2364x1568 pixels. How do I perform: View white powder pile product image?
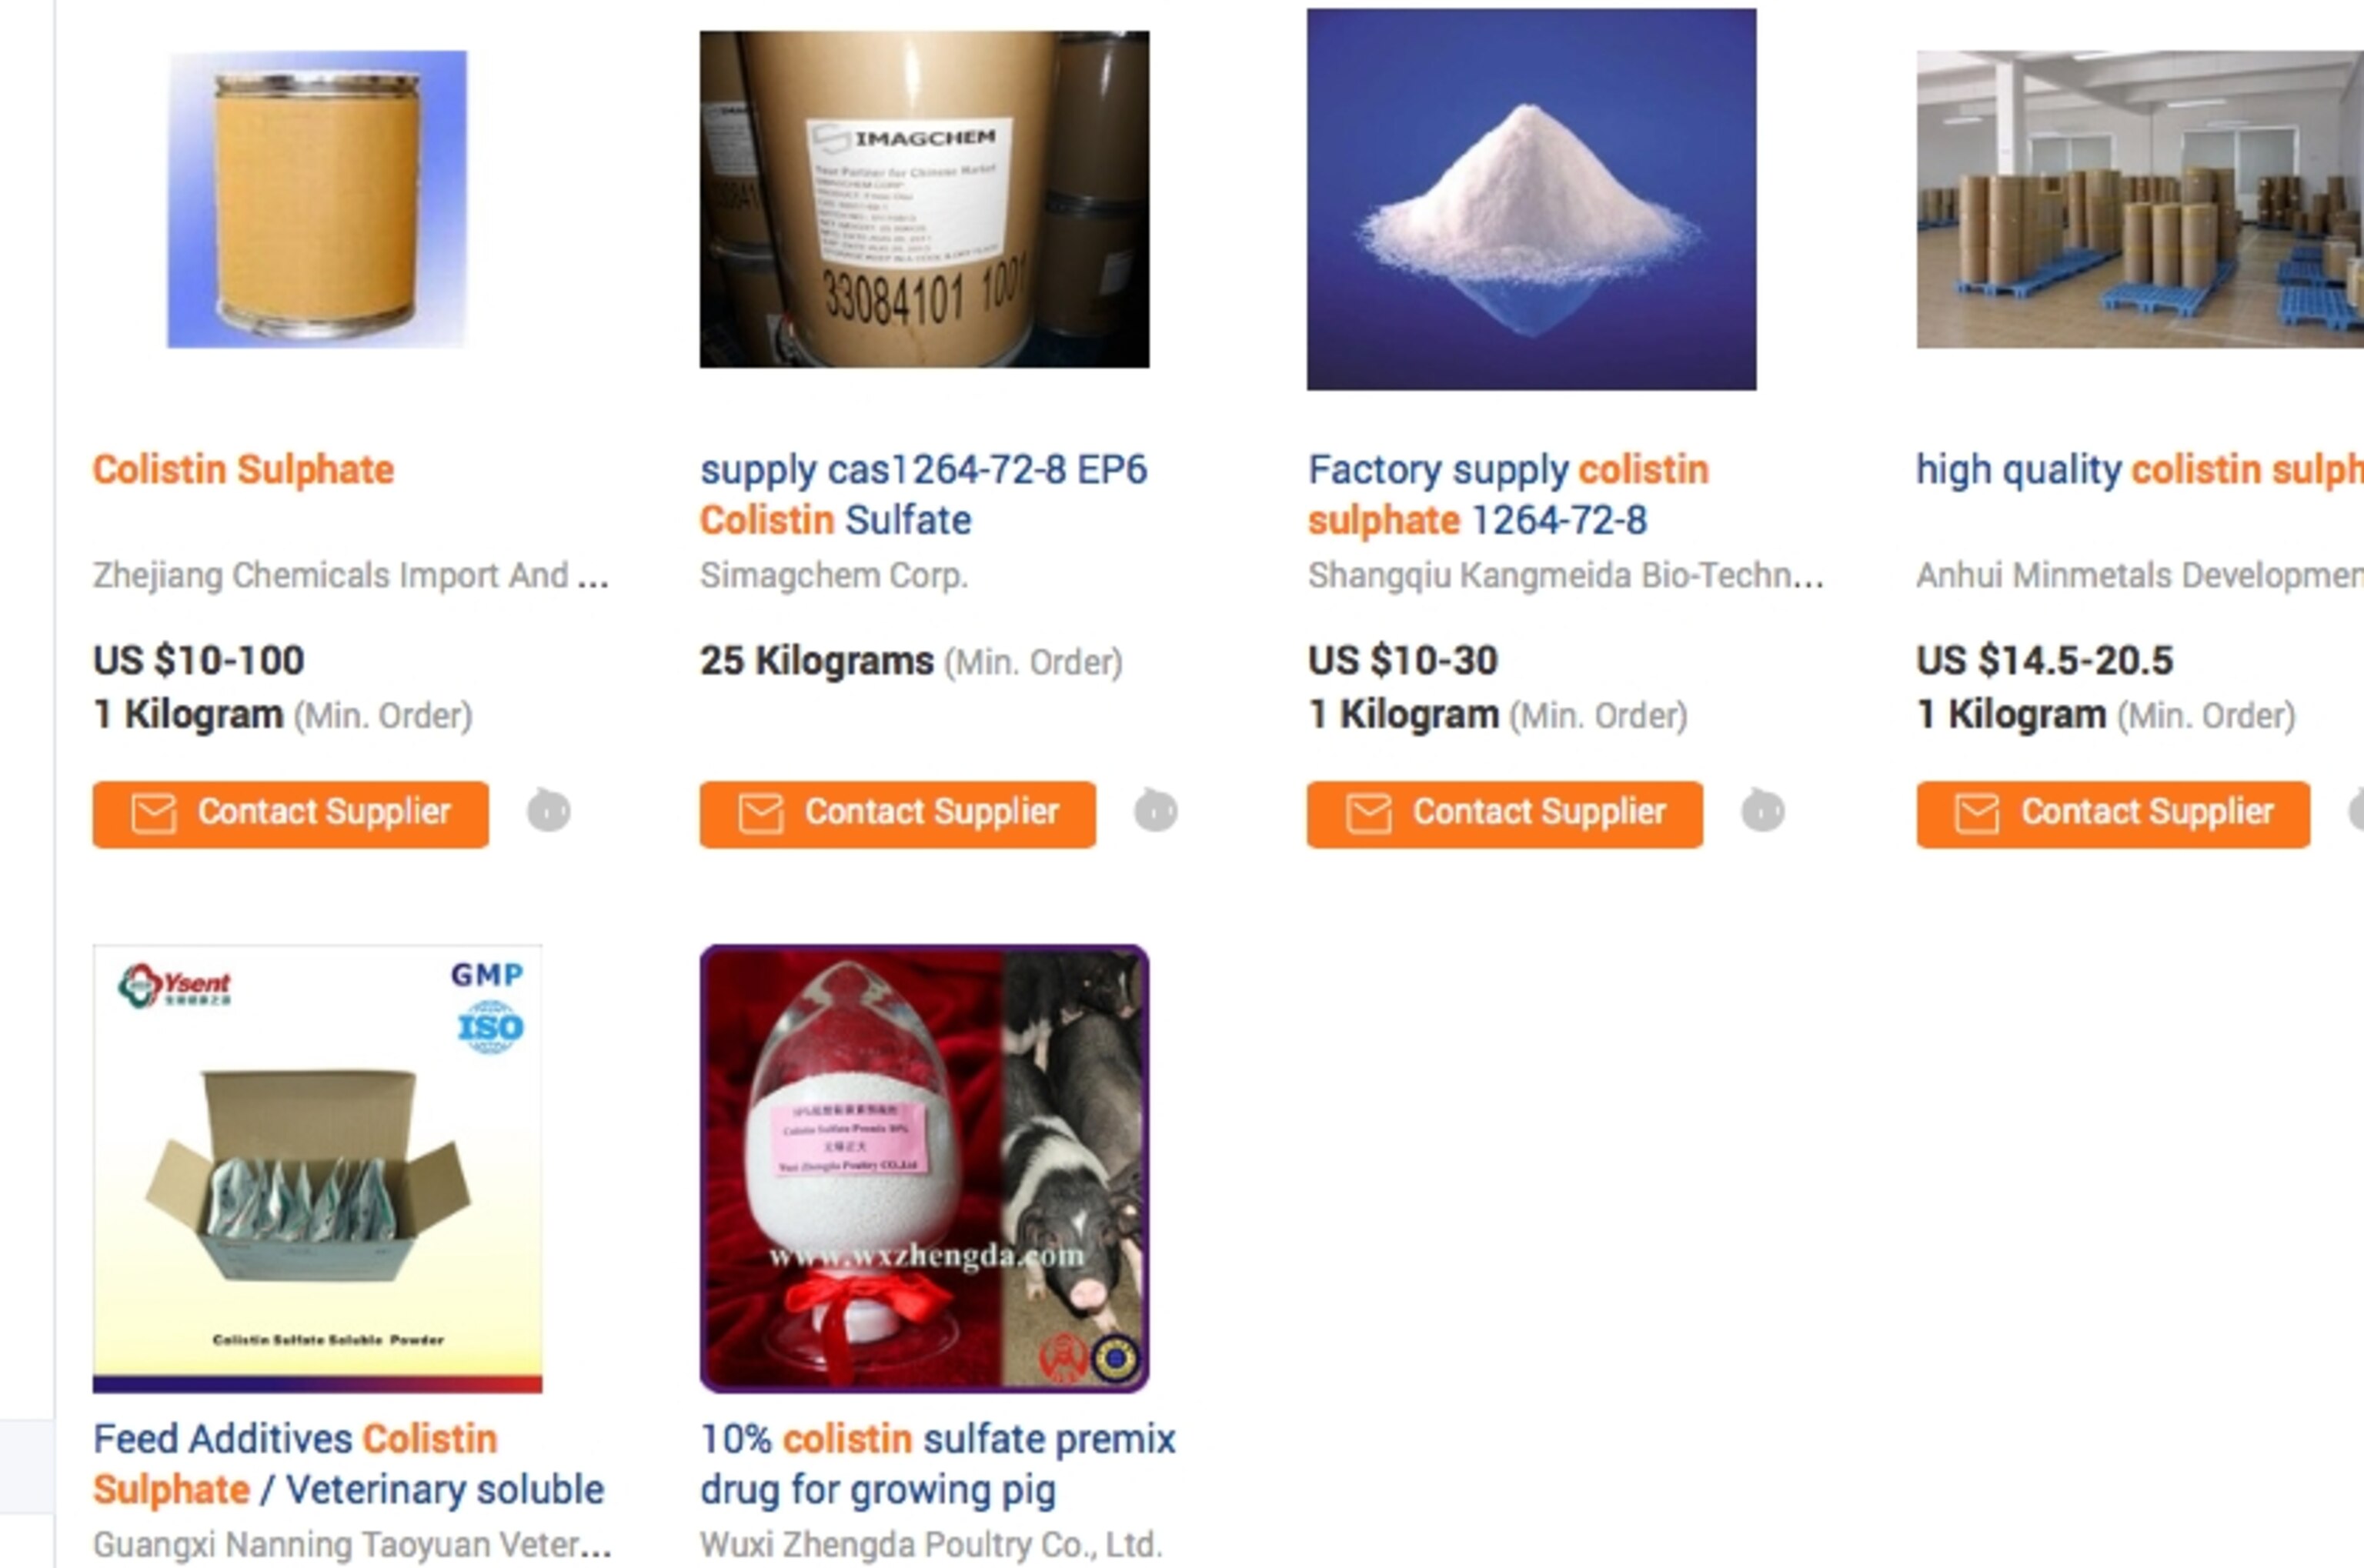click(1531, 199)
